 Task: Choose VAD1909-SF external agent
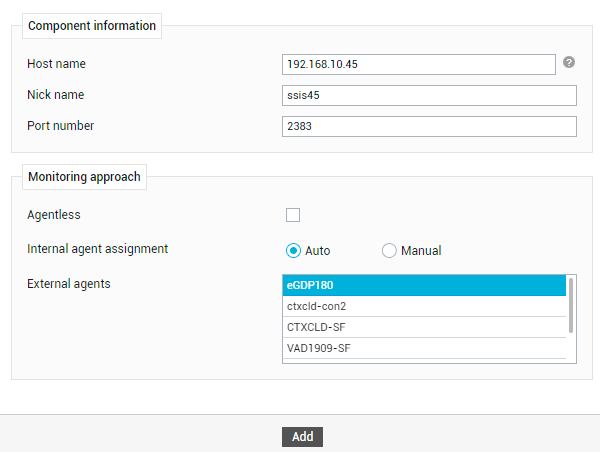click(424, 348)
